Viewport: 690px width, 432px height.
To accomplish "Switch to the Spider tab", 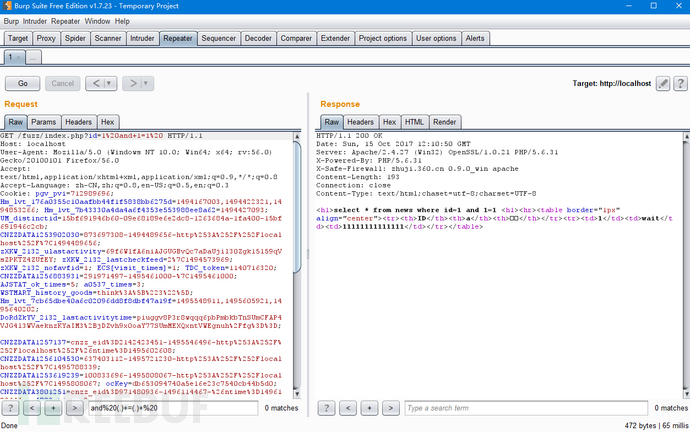I will click(75, 38).
